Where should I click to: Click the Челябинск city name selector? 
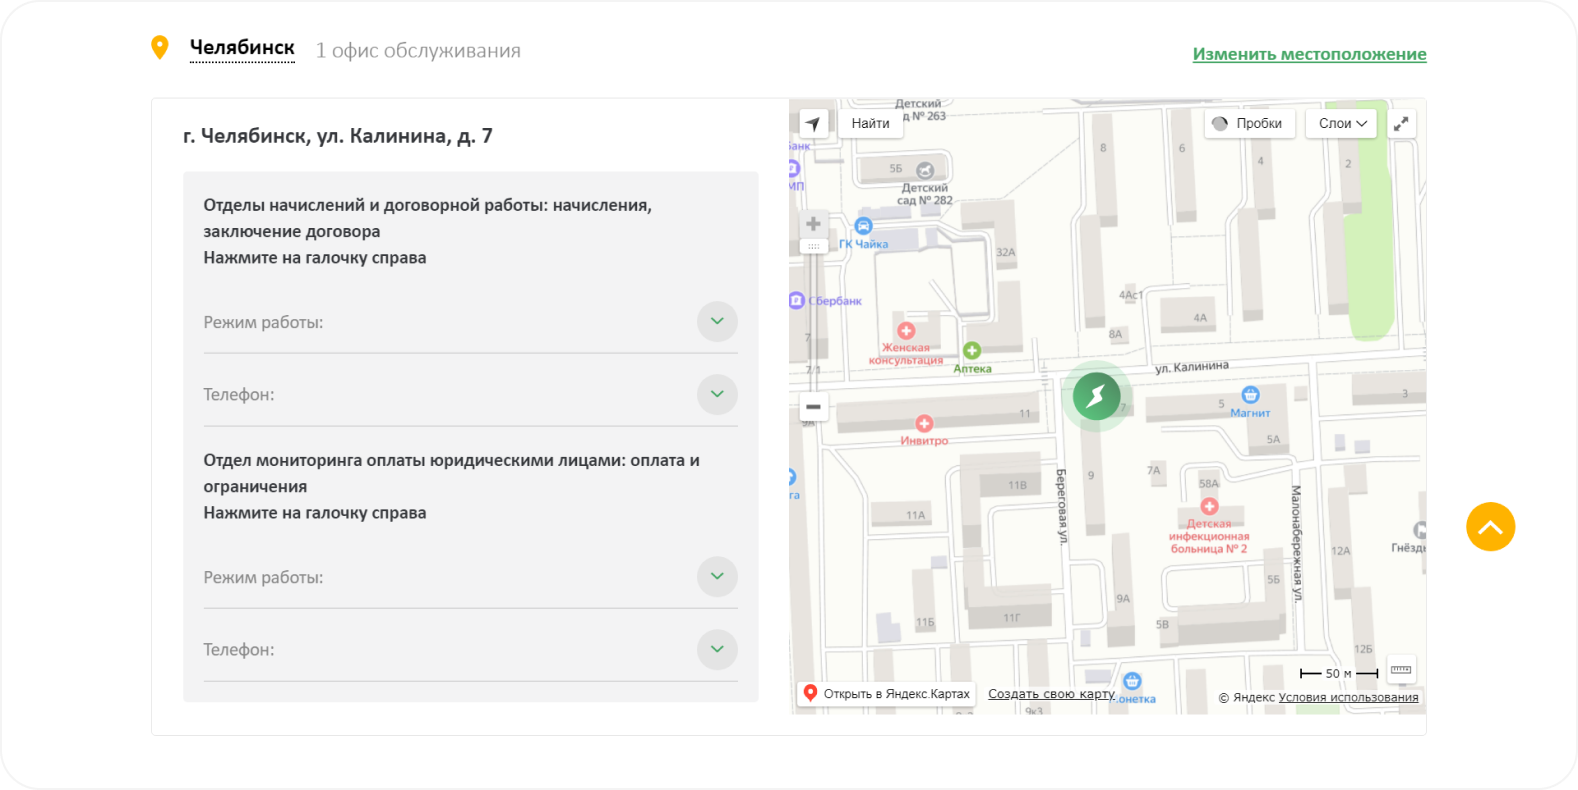pyautogui.click(x=242, y=48)
